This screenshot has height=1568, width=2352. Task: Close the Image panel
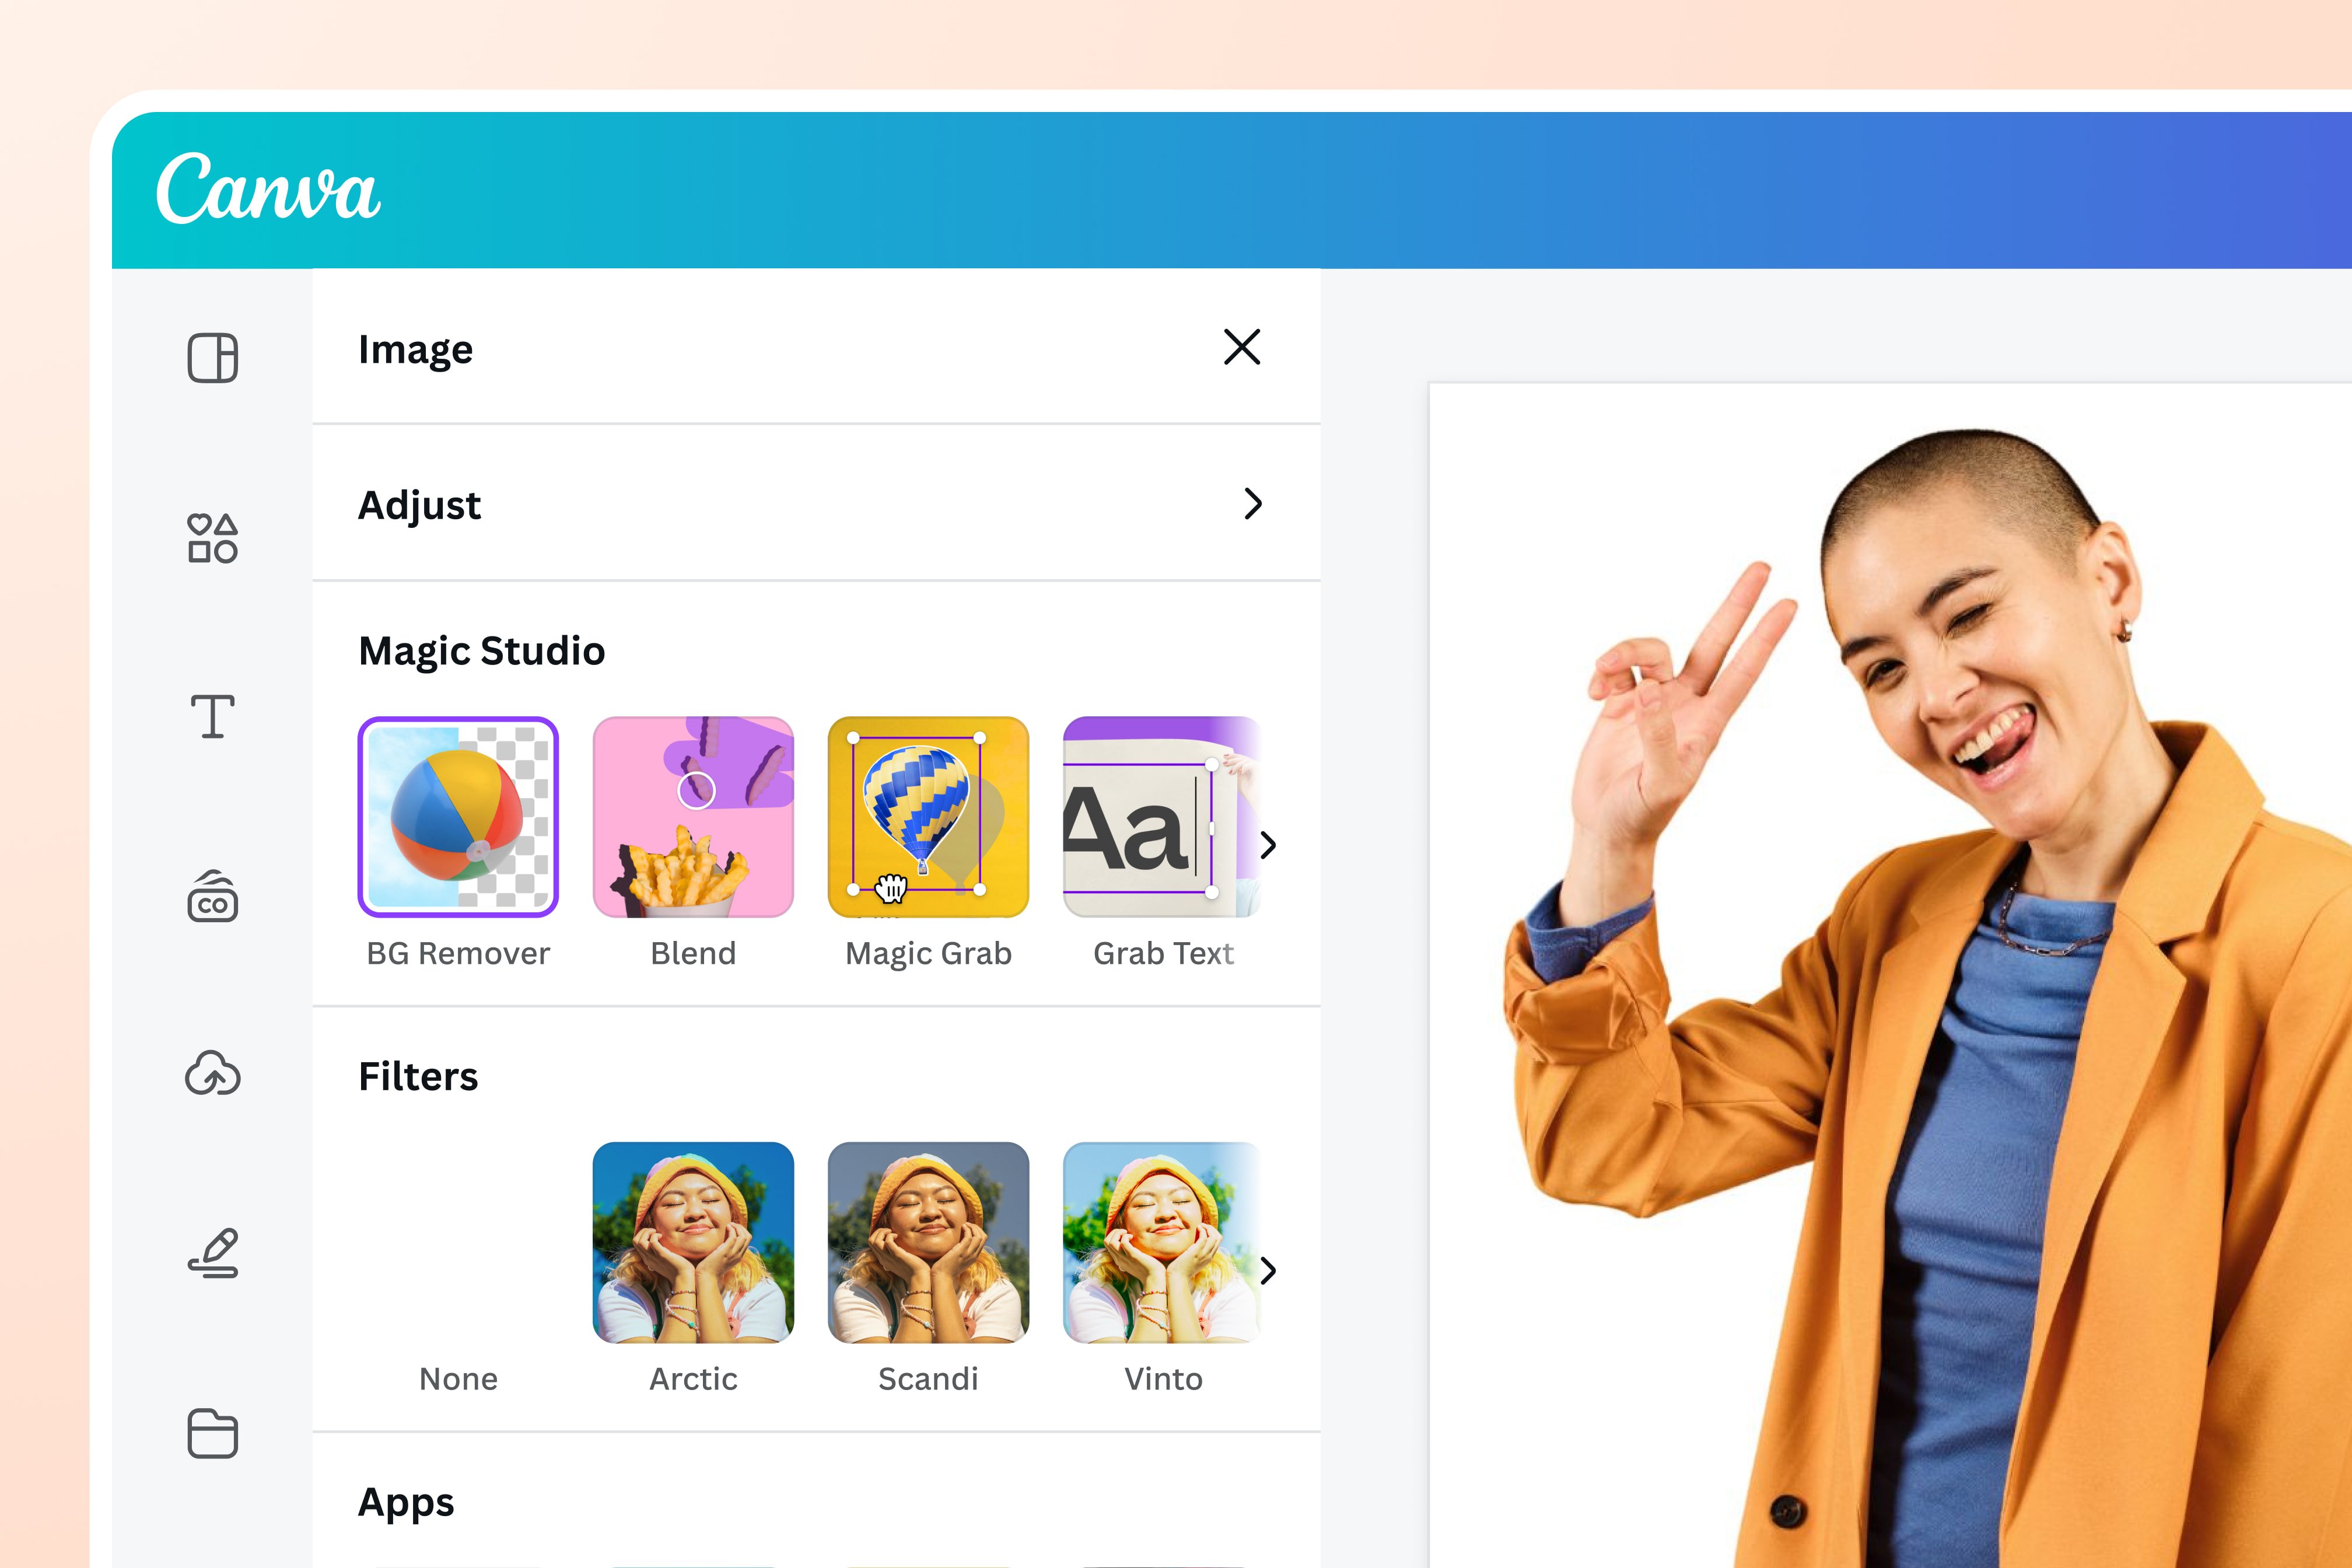(1242, 348)
